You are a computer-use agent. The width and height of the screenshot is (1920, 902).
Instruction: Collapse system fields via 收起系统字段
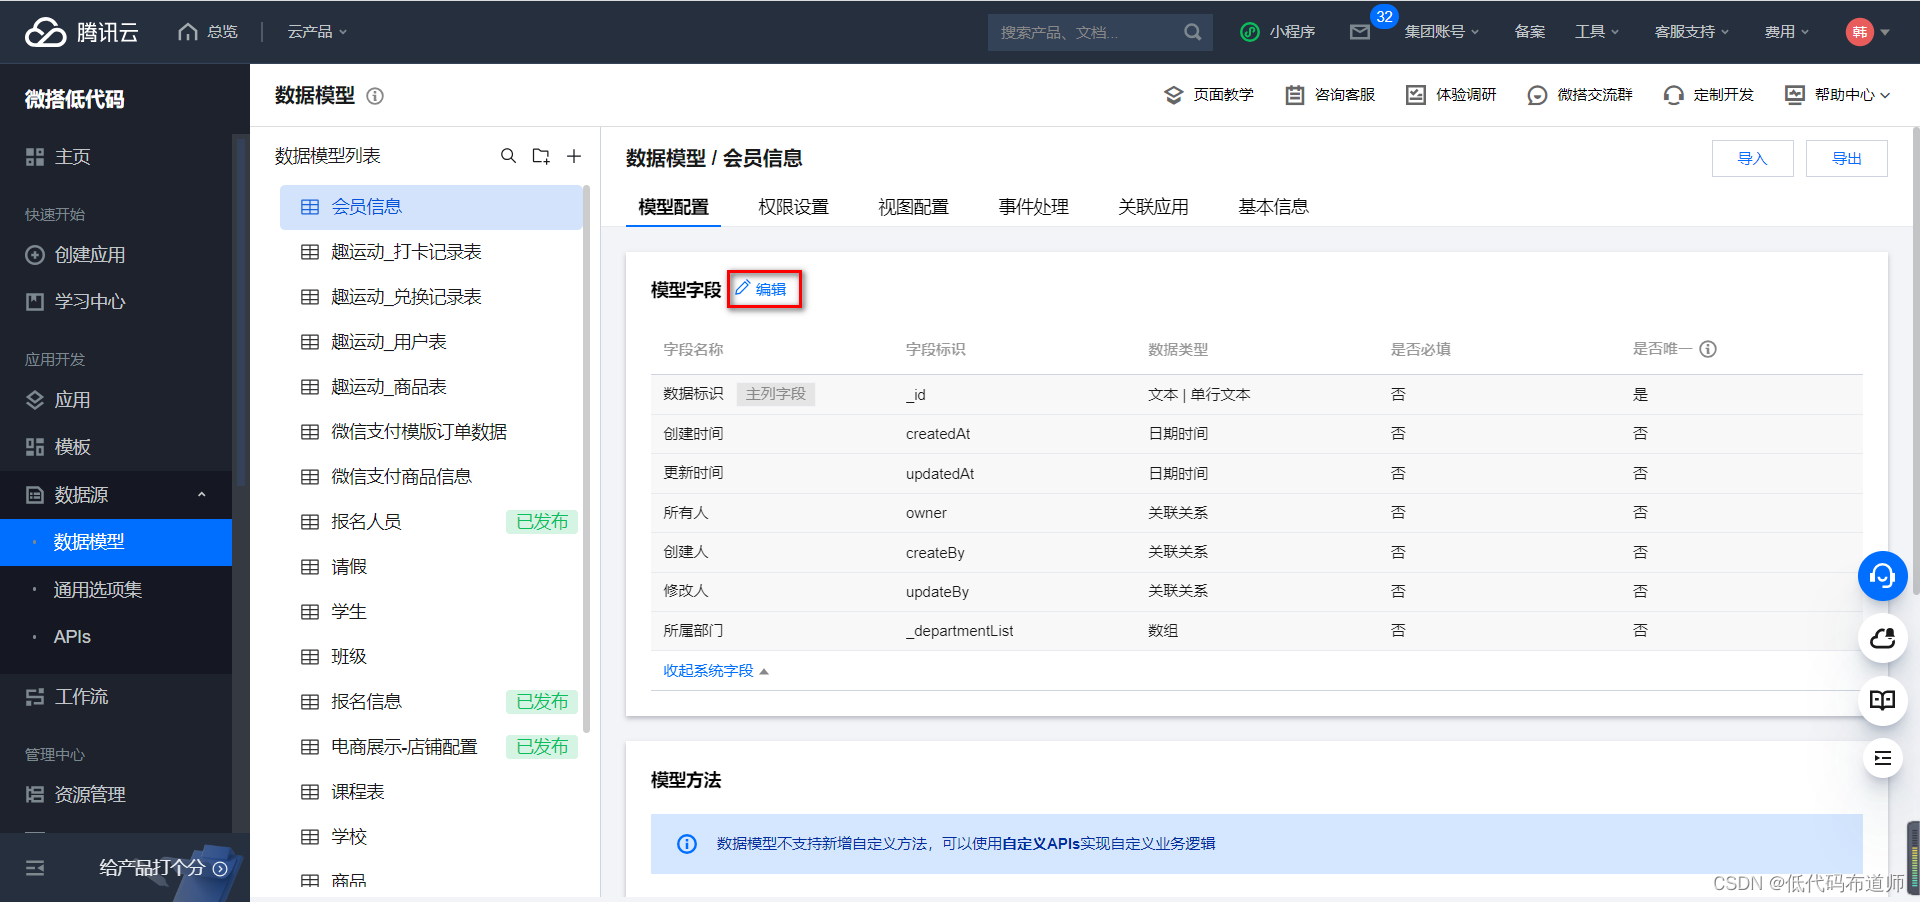(x=716, y=671)
